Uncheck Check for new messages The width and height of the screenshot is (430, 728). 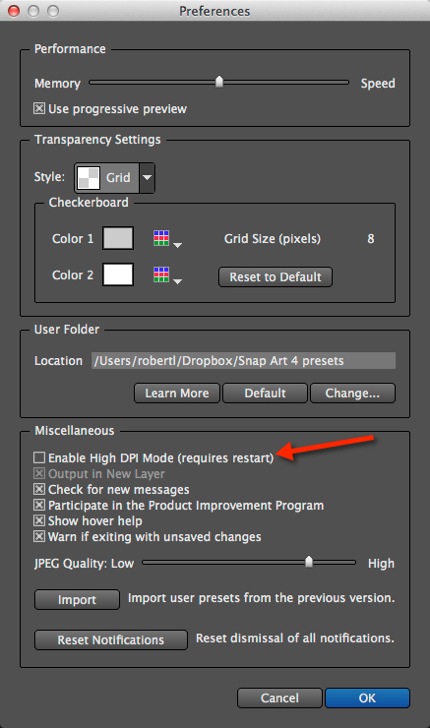(x=39, y=489)
